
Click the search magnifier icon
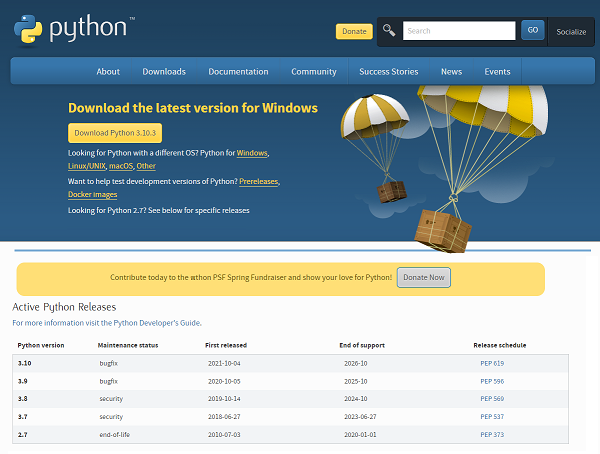(389, 30)
